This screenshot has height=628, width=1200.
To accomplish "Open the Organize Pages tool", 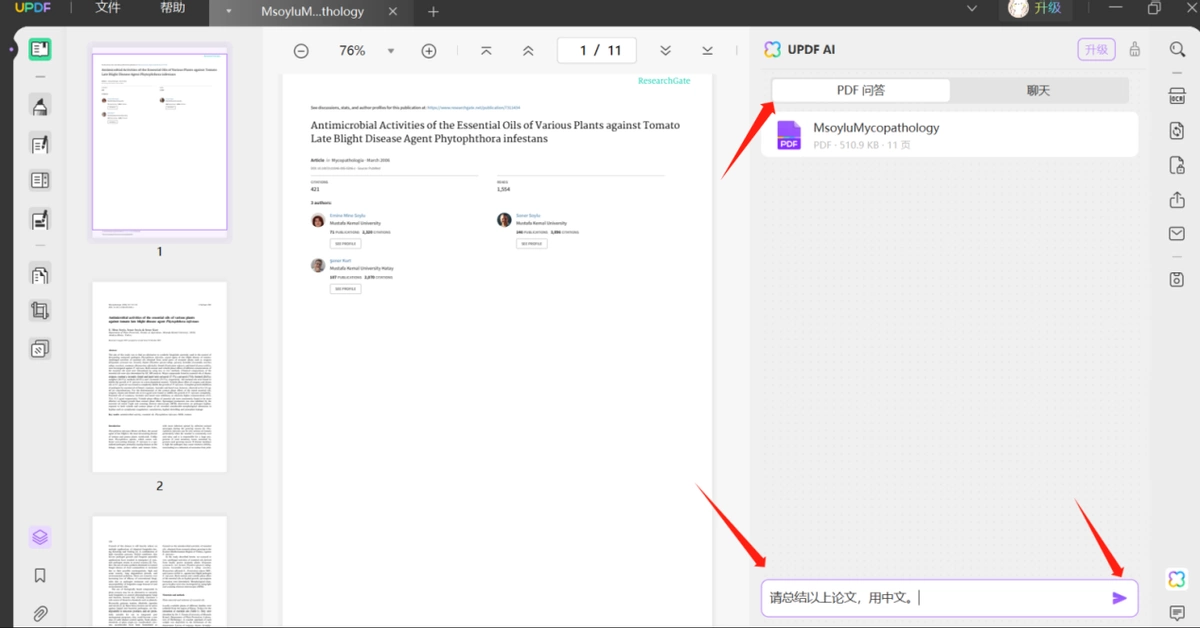I will 40,275.
